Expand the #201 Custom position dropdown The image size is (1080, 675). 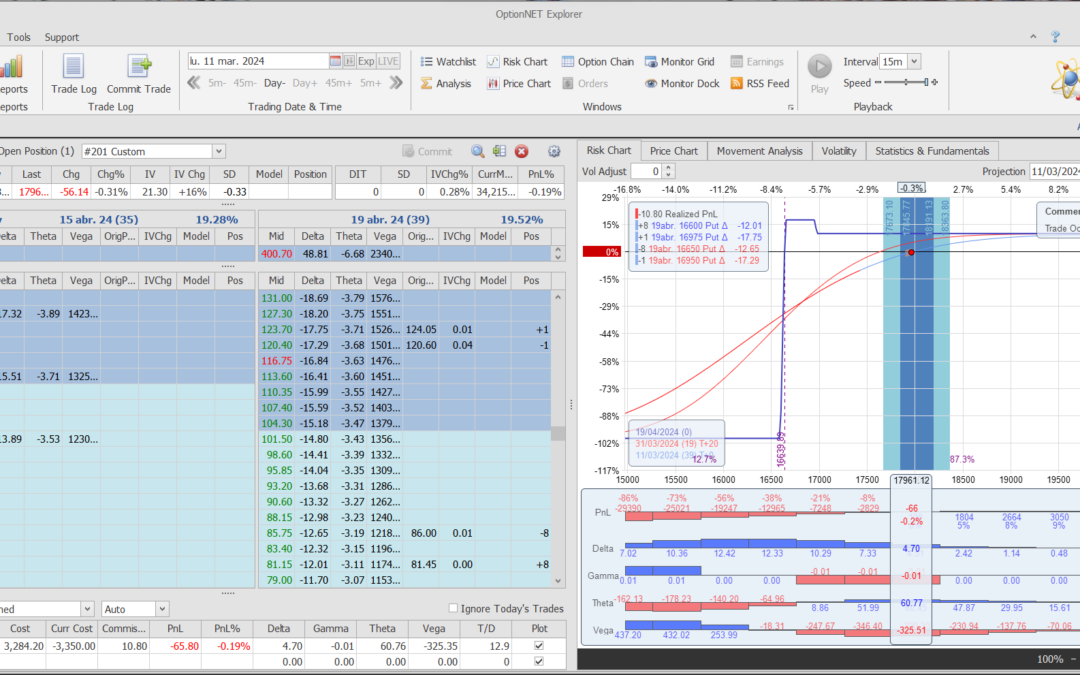(x=219, y=151)
